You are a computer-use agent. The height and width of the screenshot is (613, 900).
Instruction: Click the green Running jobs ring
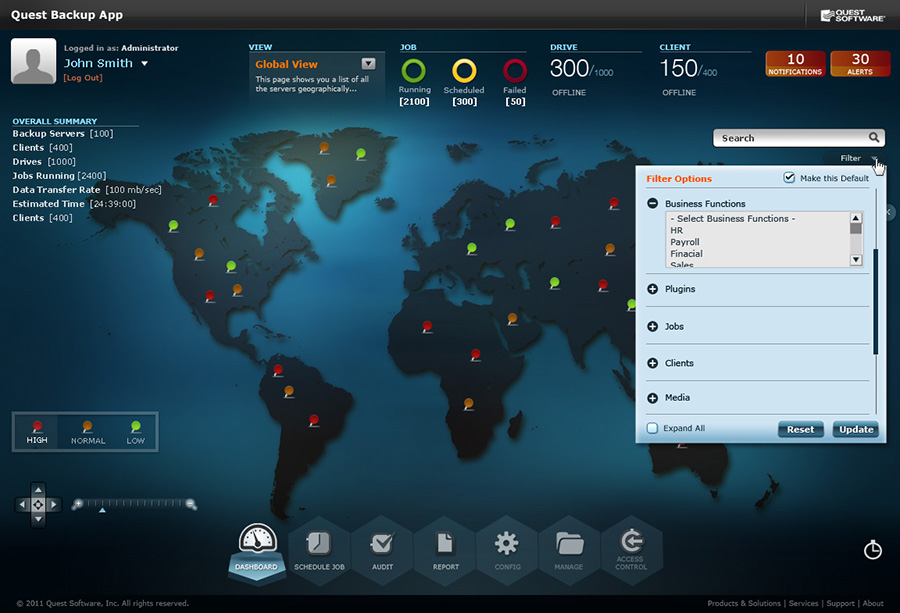tap(413, 71)
